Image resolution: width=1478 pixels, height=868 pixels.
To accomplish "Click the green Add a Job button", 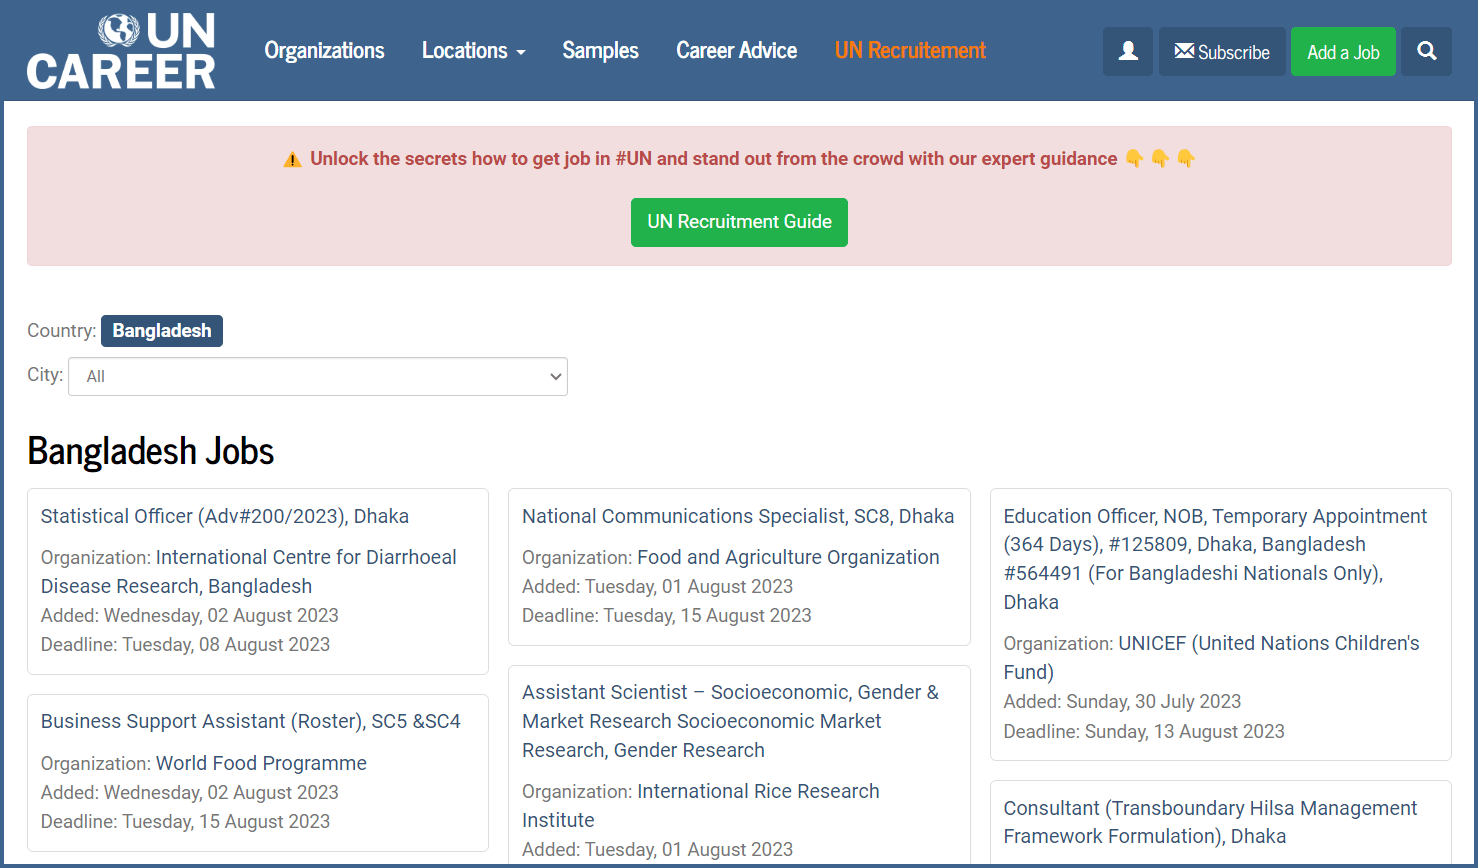I will coord(1343,51).
